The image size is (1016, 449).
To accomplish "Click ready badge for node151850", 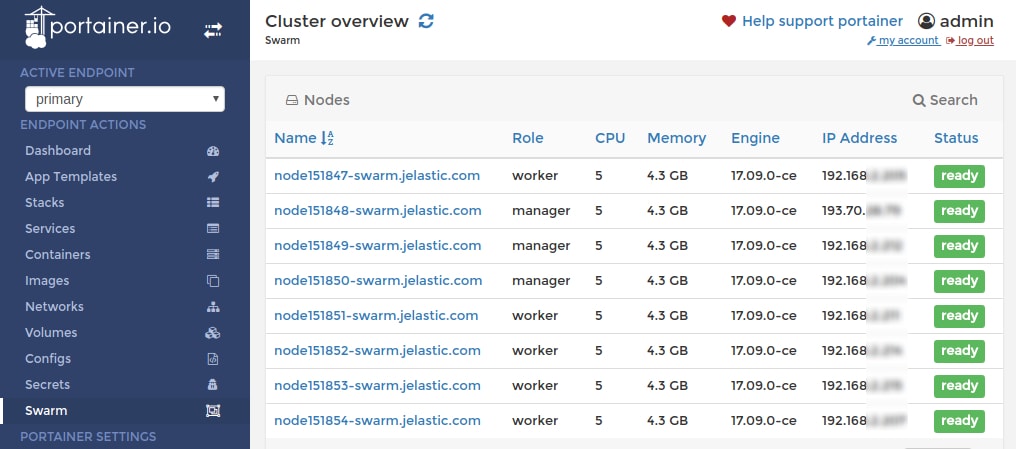I will (959, 281).
